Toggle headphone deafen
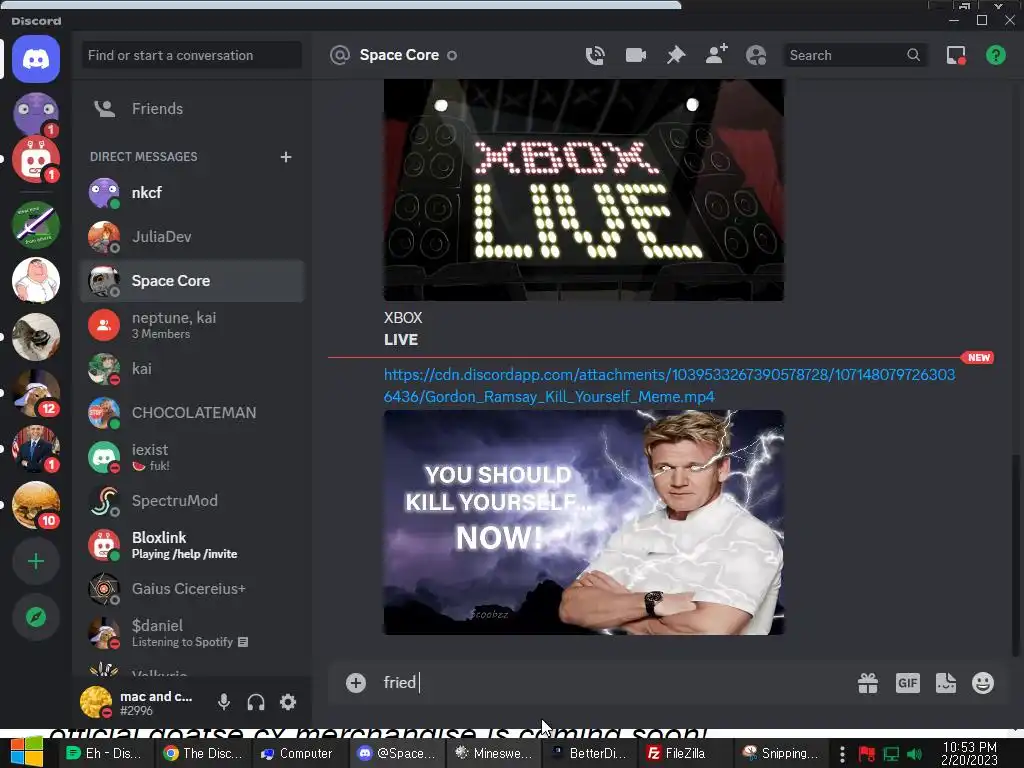Screen dimensions: 1024x768 tap(256, 702)
